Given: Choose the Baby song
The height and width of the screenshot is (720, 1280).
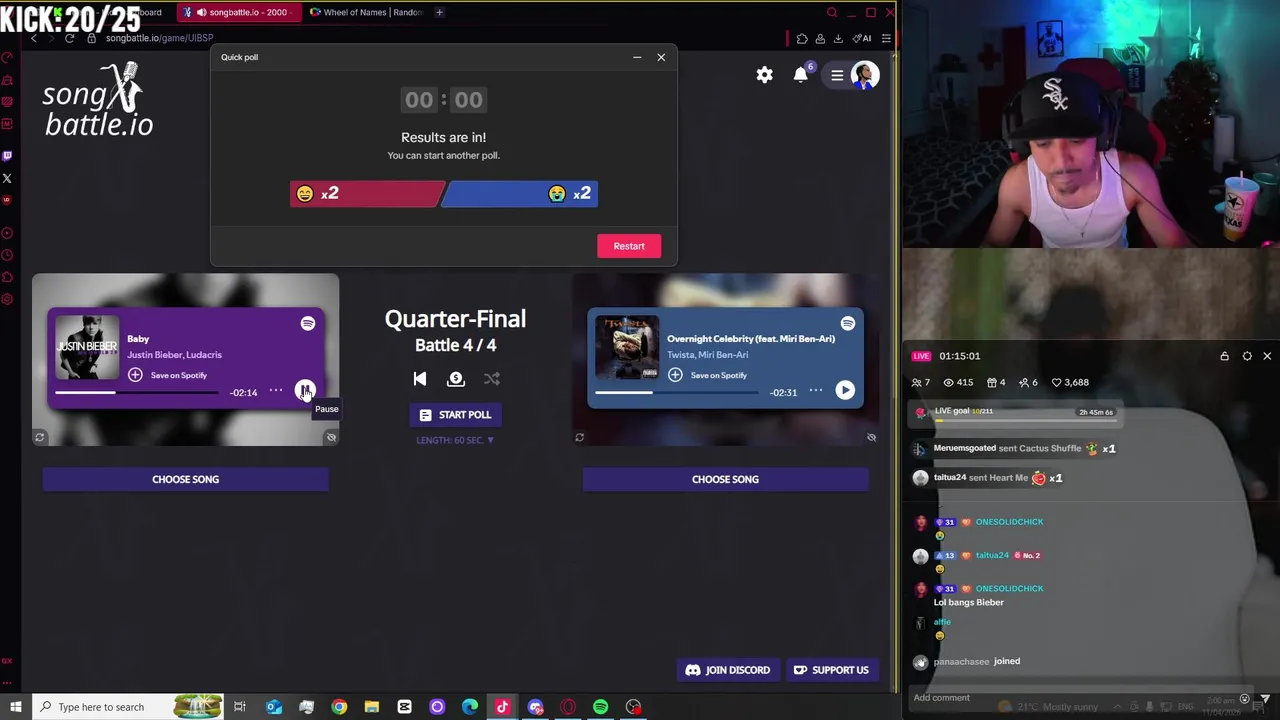Looking at the screenshot, I should 185,479.
